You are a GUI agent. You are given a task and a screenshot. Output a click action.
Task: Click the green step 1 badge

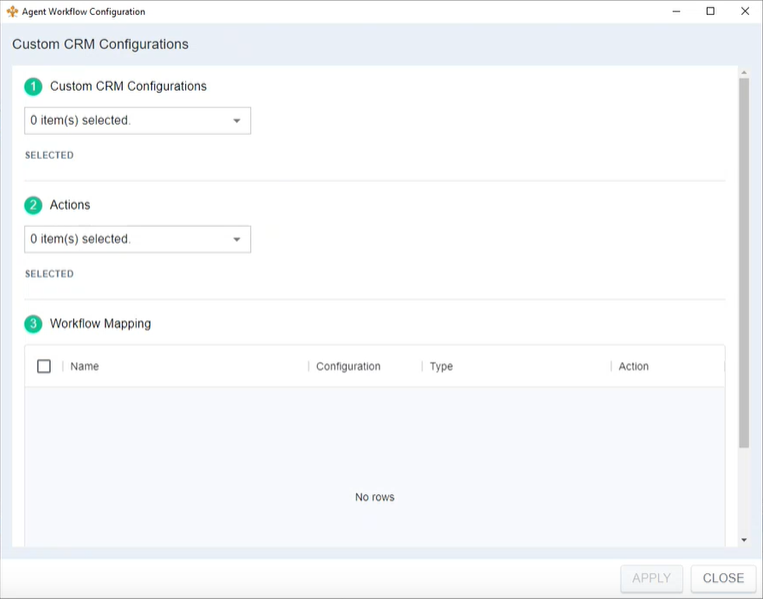34,87
